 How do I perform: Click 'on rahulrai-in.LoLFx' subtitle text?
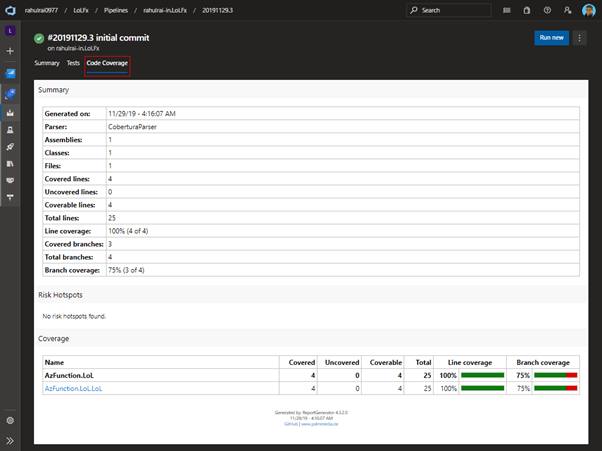pyautogui.click(x=73, y=48)
